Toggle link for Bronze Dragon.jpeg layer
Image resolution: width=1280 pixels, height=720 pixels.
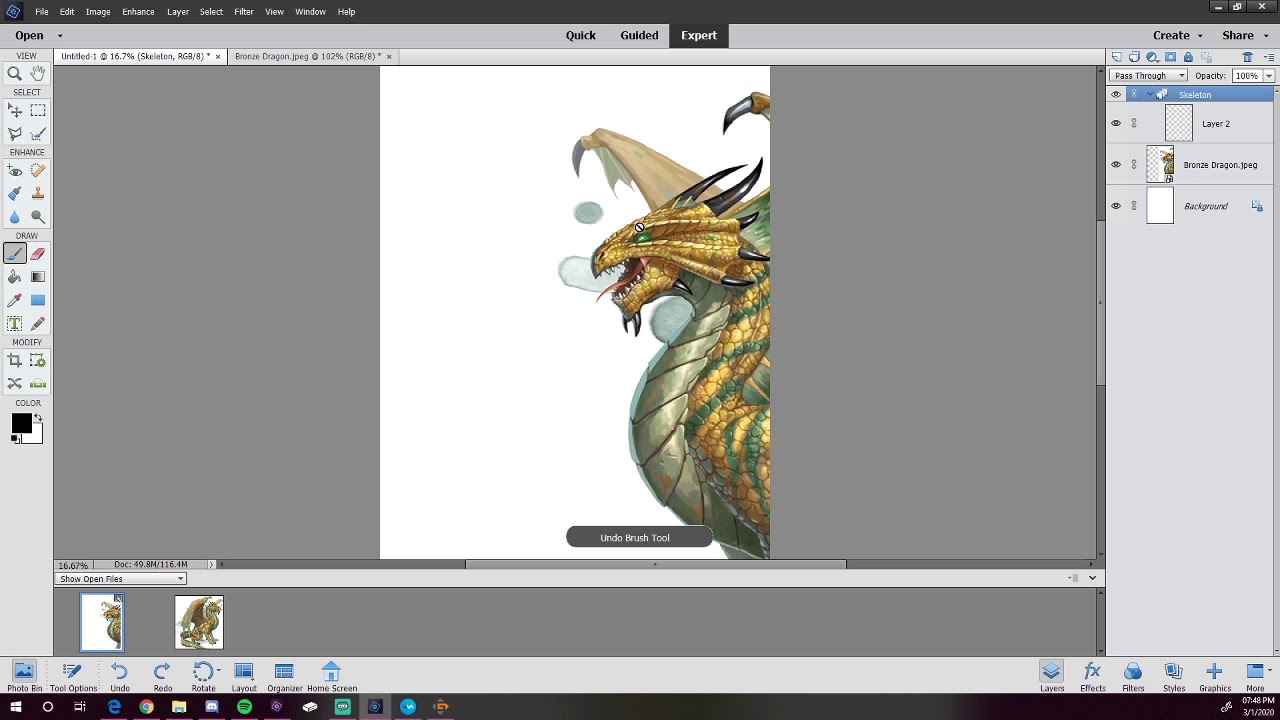pos(1134,165)
